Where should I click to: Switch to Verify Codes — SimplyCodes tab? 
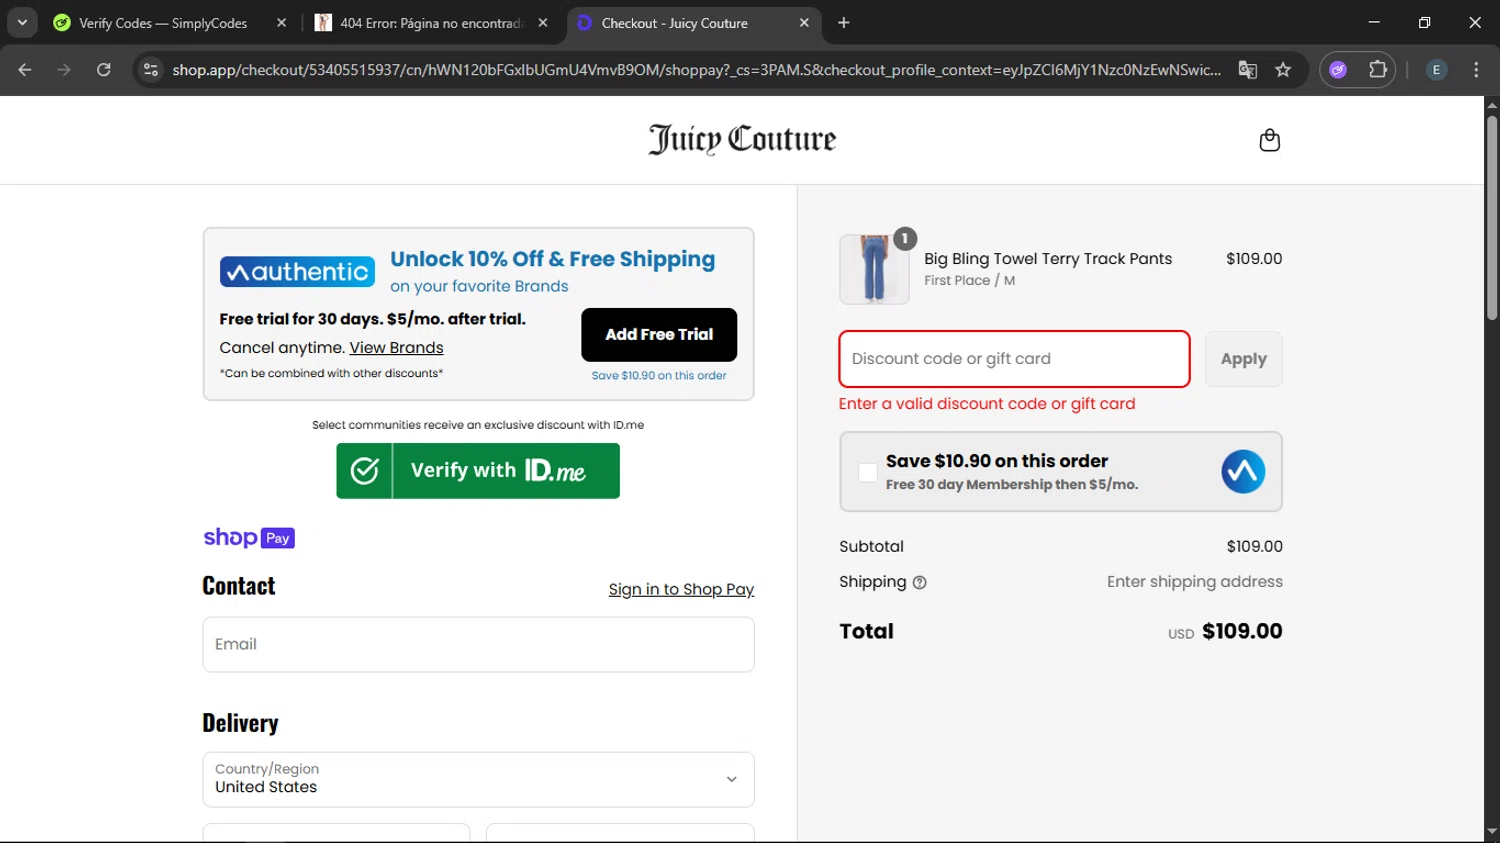163,23
